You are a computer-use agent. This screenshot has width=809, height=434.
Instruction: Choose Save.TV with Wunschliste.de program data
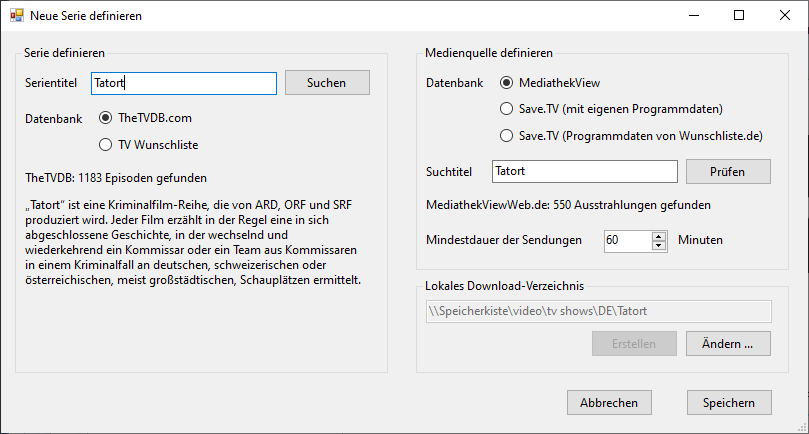tap(506, 135)
